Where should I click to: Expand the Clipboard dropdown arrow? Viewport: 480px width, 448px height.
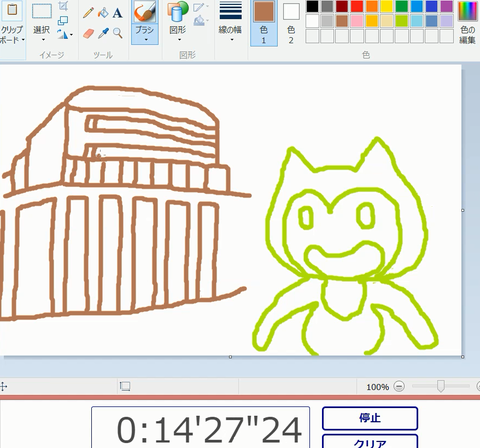click(x=23, y=40)
